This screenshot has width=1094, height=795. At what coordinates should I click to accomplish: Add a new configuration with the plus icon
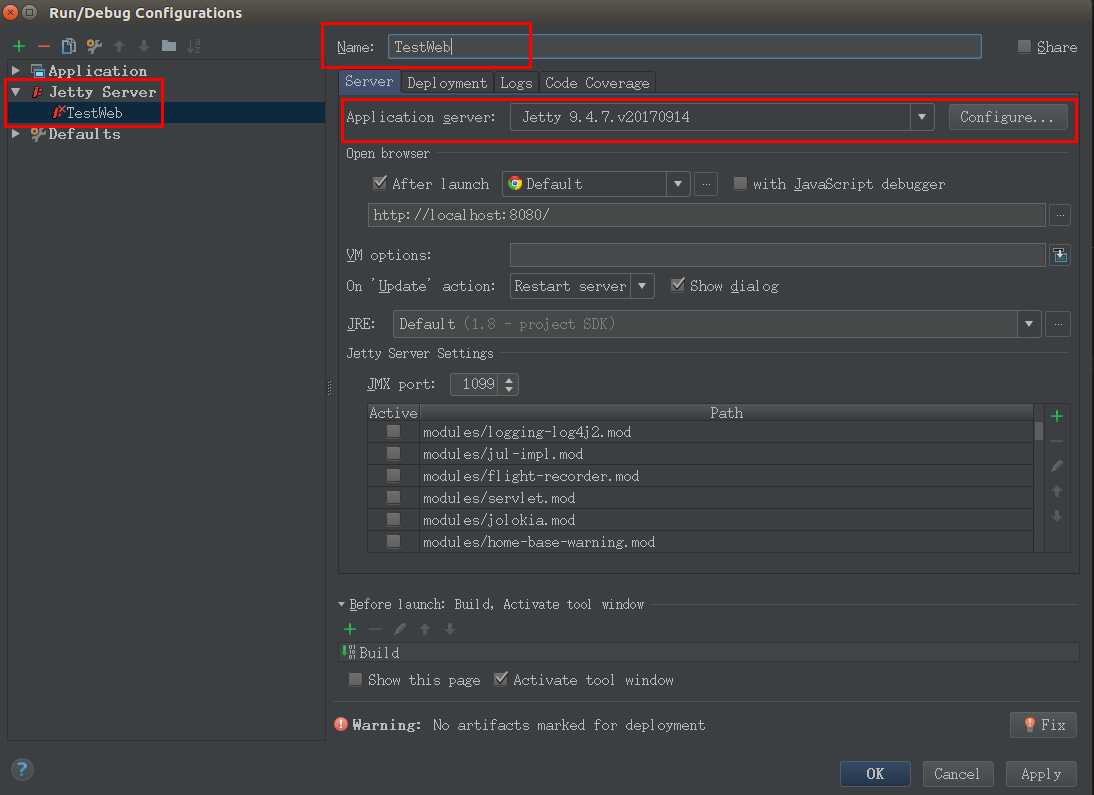tap(19, 46)
